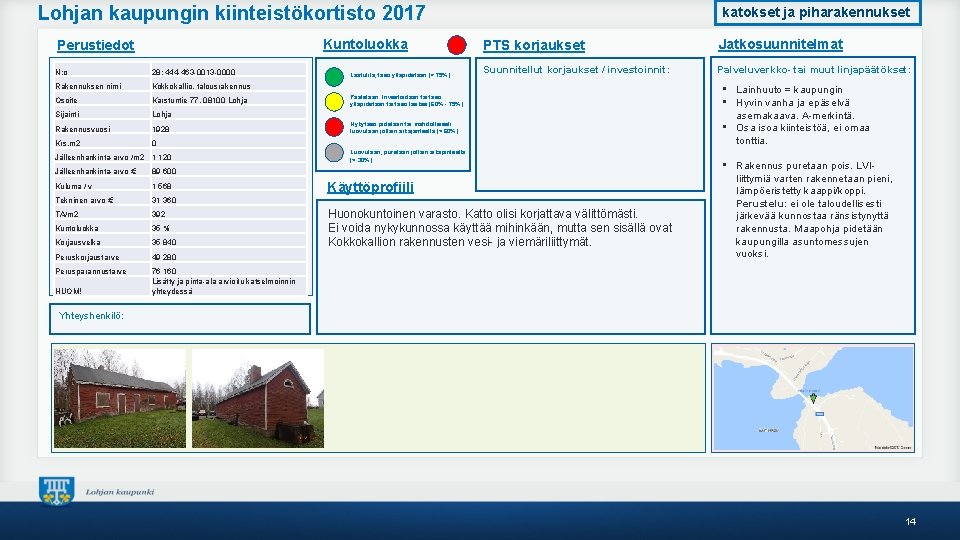Click the bullet "Lainhuuto = kaupungin"
960x540 pixels.
tap(789, 90)
